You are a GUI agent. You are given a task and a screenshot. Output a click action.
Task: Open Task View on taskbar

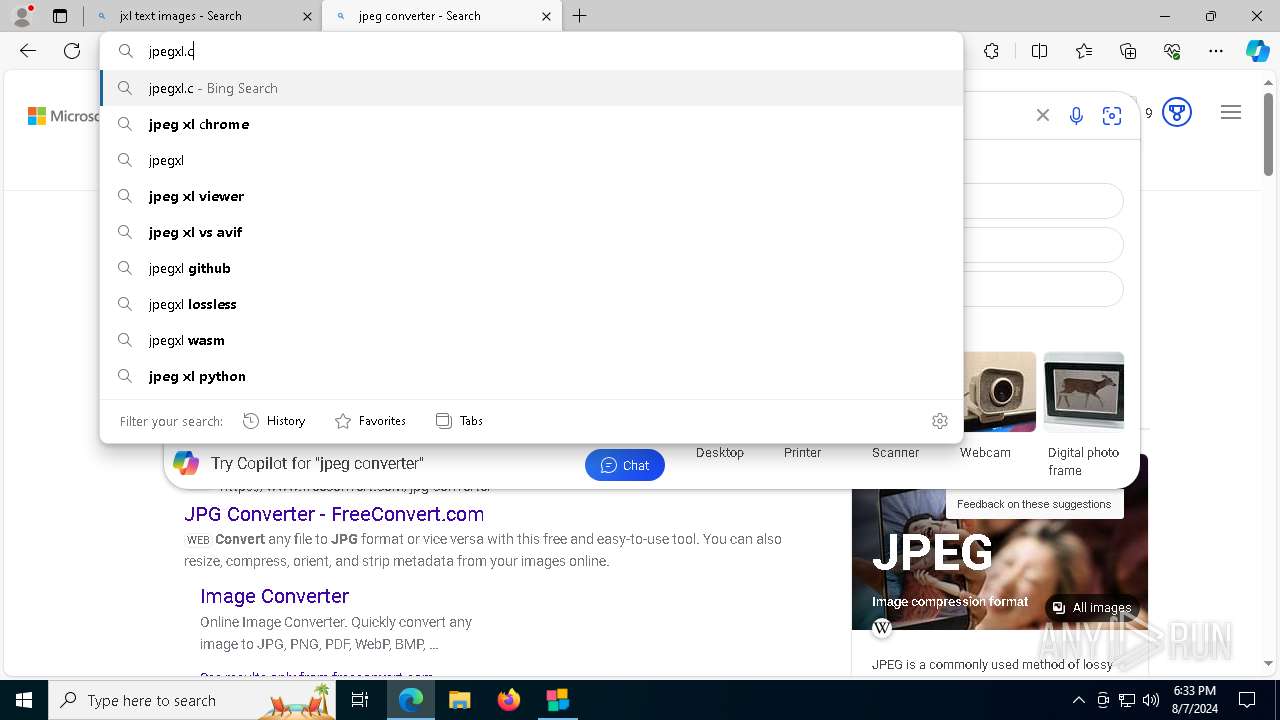(x=360, y=700)
